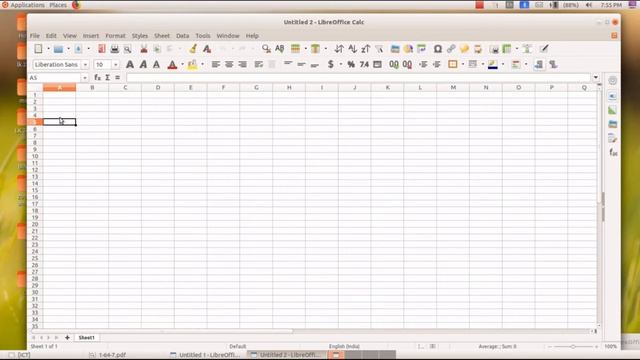
Task: Open Font Name dropdown arrow
Action: click(x=85, y=65)
